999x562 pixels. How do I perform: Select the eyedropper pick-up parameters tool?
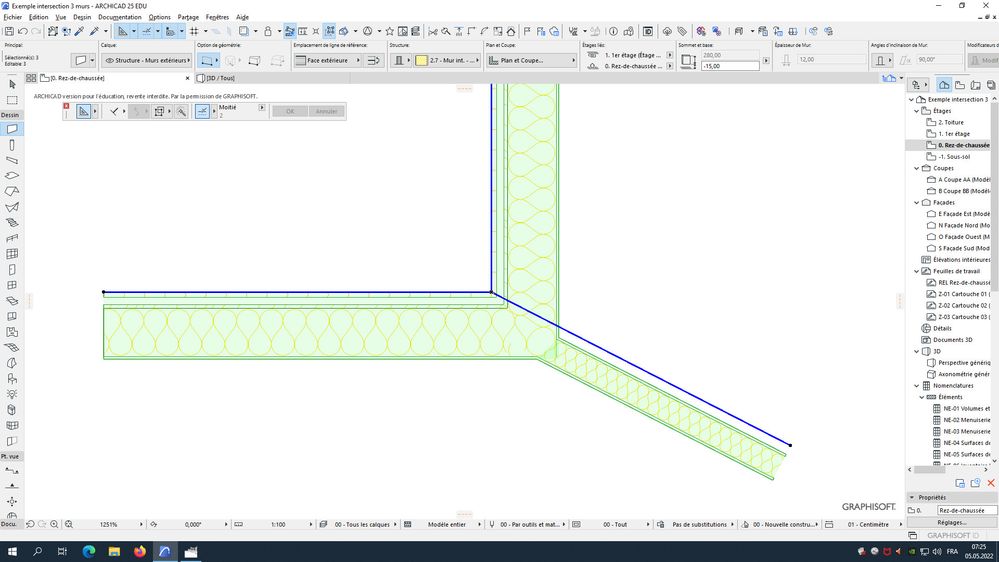[x=79, y=31]
